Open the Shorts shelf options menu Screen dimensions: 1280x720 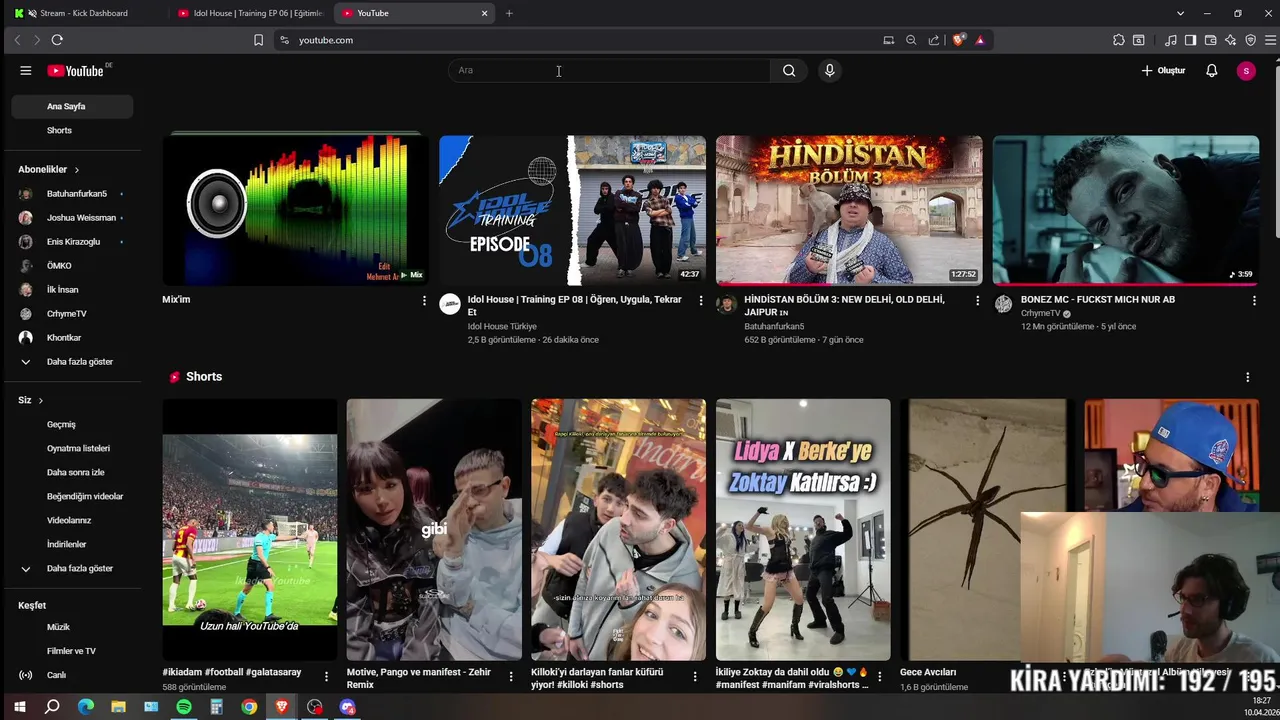[x=1247, y=377]
